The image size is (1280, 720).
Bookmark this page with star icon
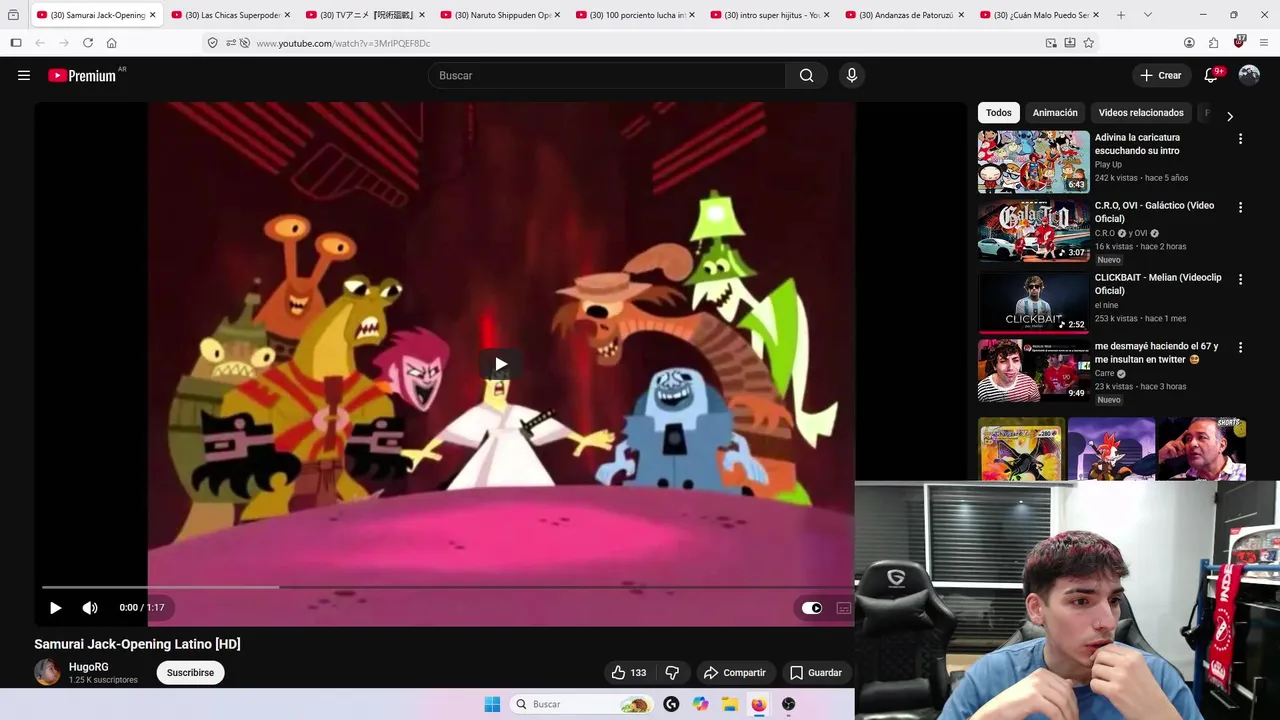[1088, 43]
